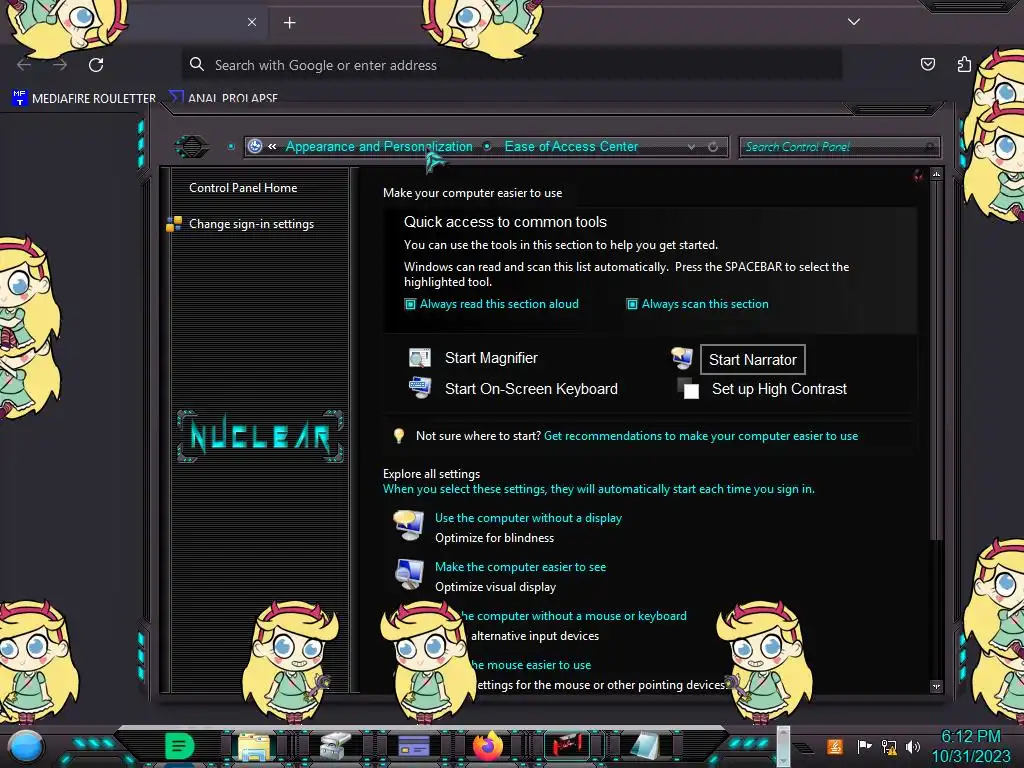Click the taskbar clock showing 6:12 PM
Viewport: 1024px width, 768px height.
coord(970,746)
